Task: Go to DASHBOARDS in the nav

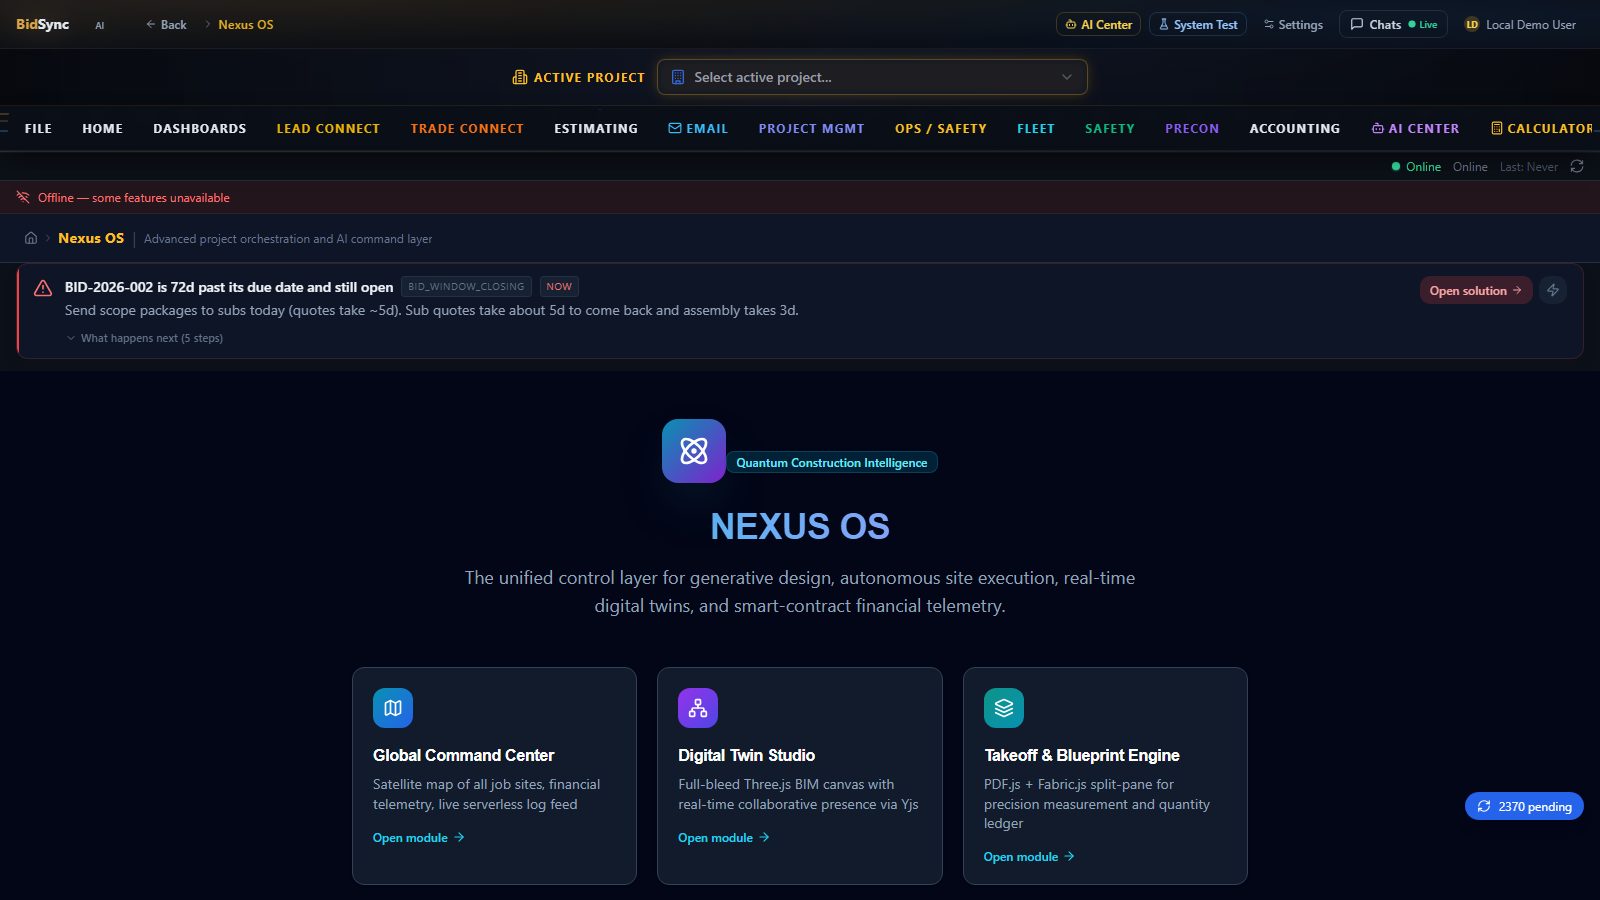Action: [200, 128]
